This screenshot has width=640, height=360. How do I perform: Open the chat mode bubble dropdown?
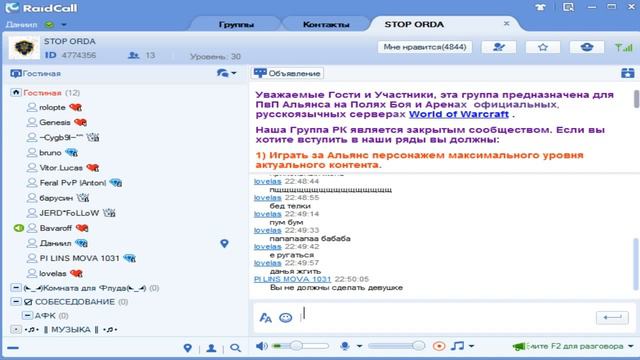pos(226,73)
